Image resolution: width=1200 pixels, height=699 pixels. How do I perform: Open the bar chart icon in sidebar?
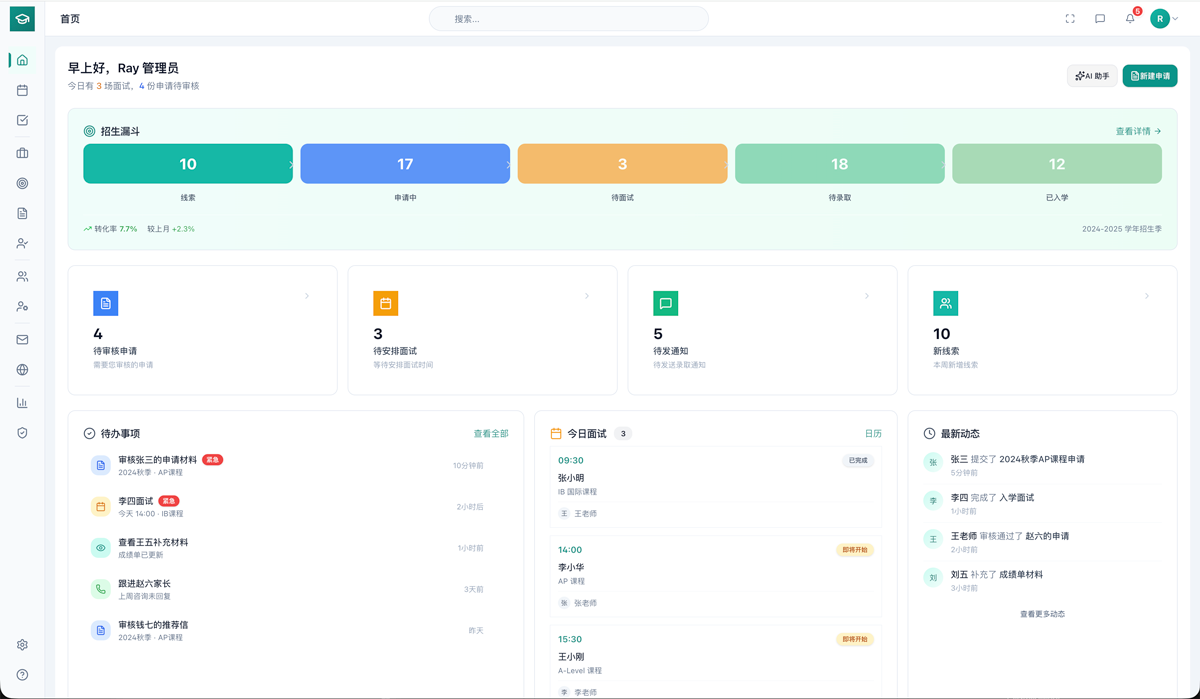pyautogui.click(x=22, y=403)
